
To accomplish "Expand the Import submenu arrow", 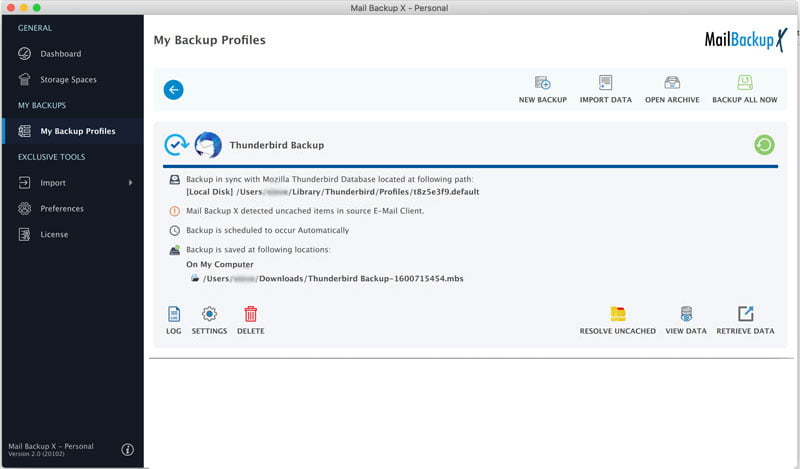I will click(131, 183).
